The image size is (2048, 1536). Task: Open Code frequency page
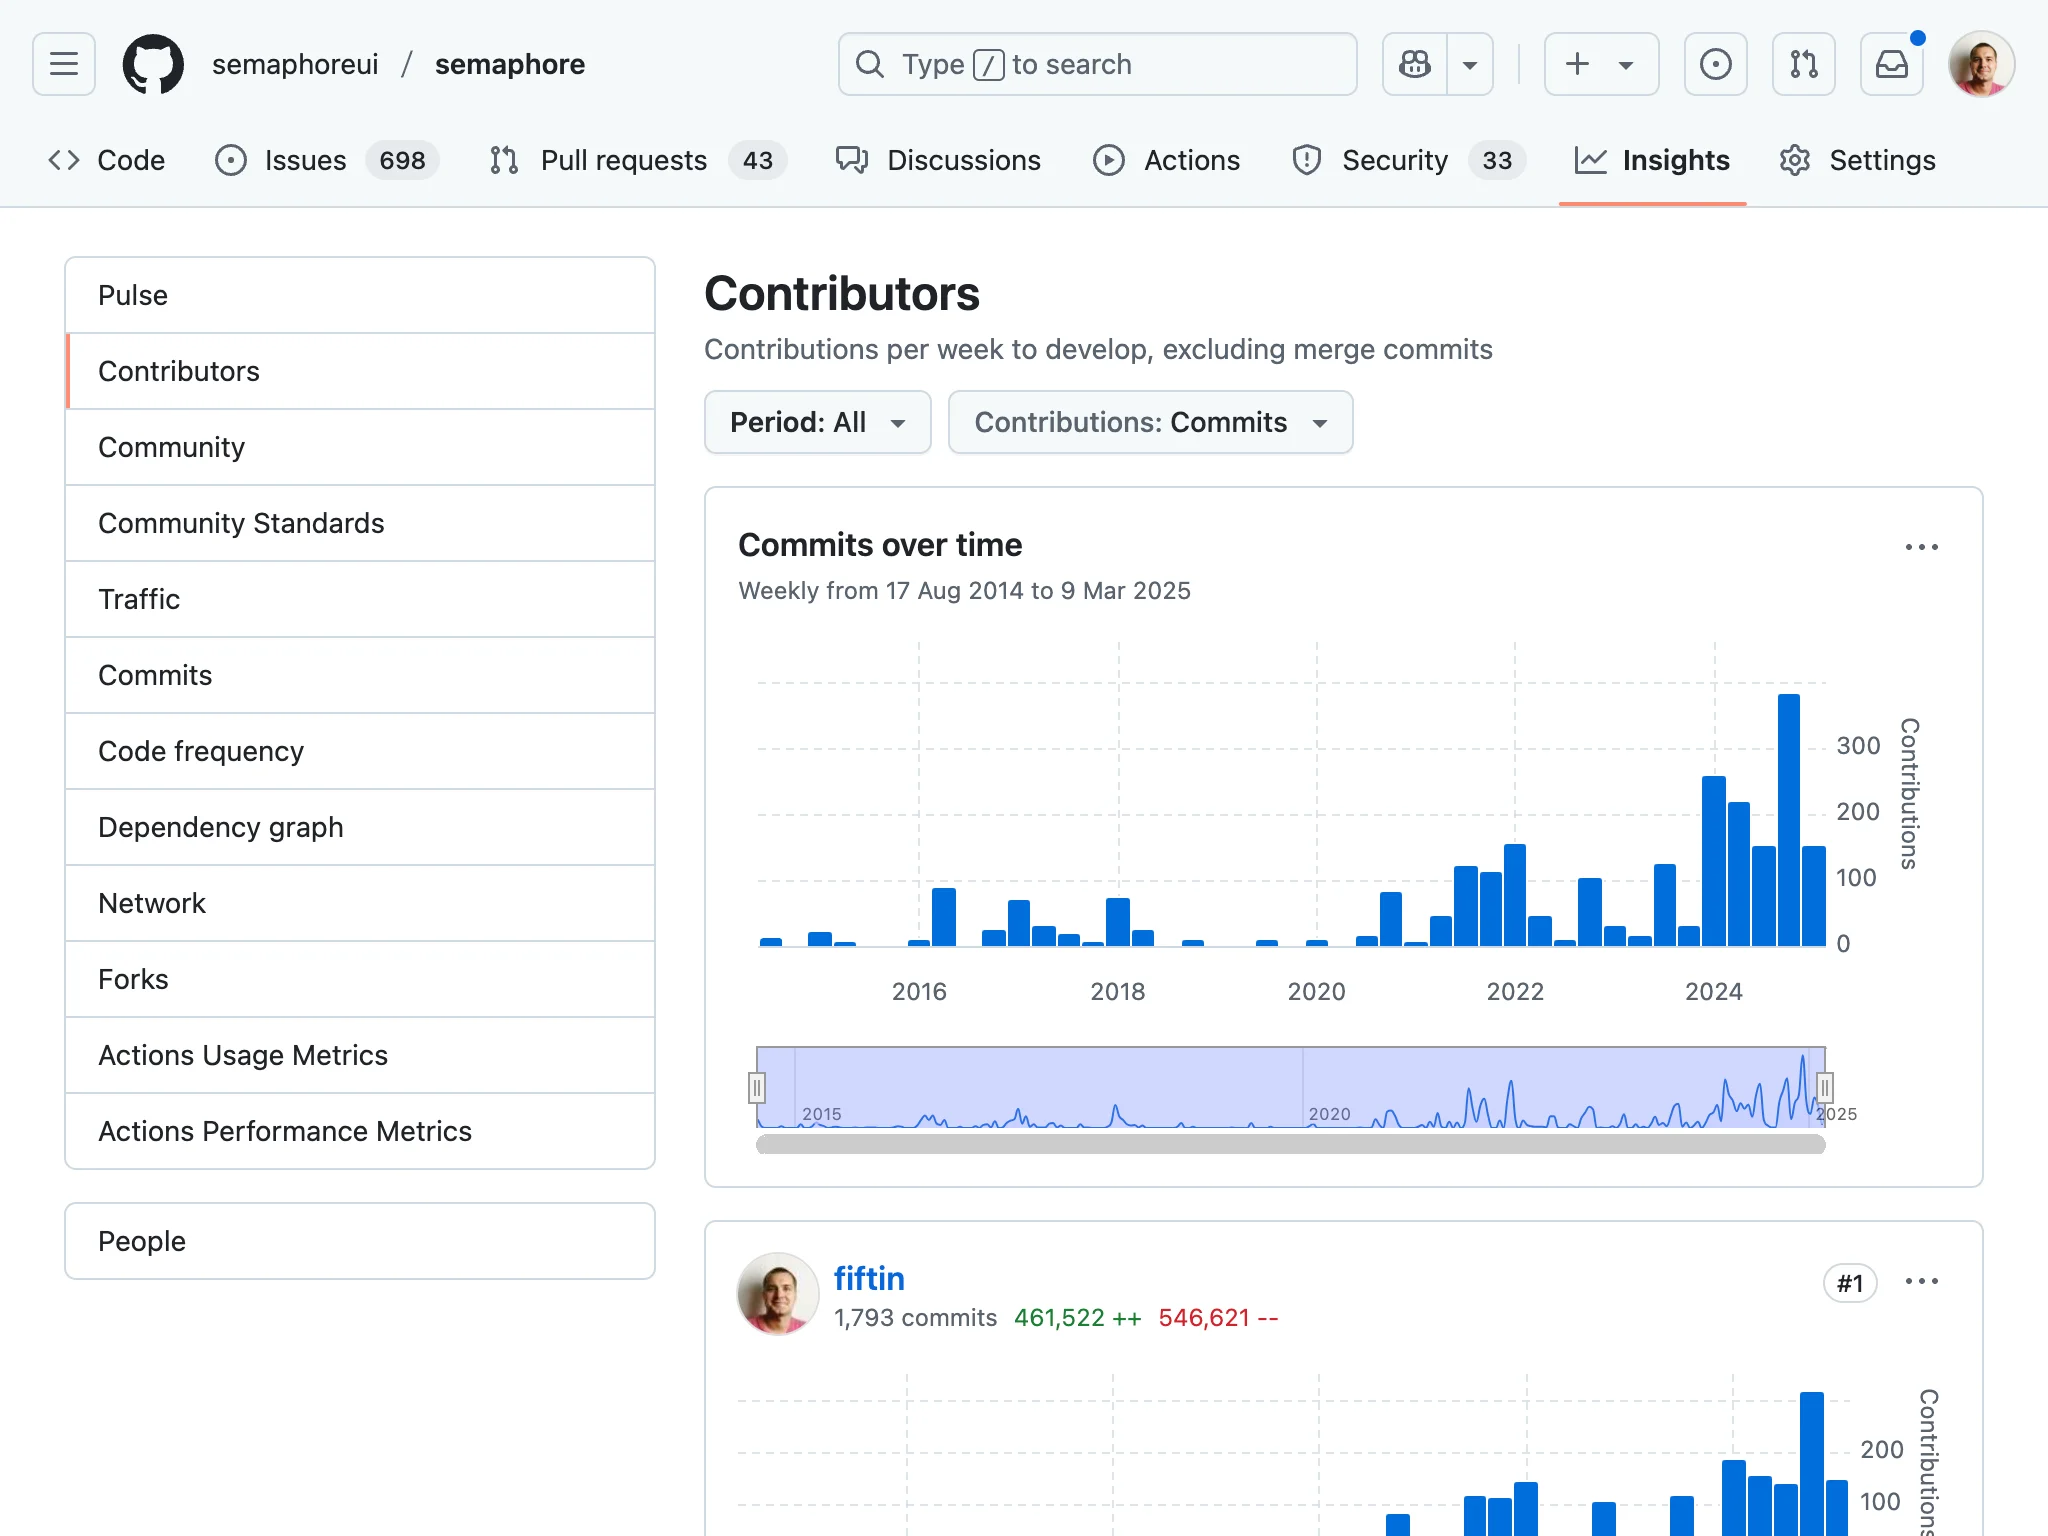click(360, 751)
